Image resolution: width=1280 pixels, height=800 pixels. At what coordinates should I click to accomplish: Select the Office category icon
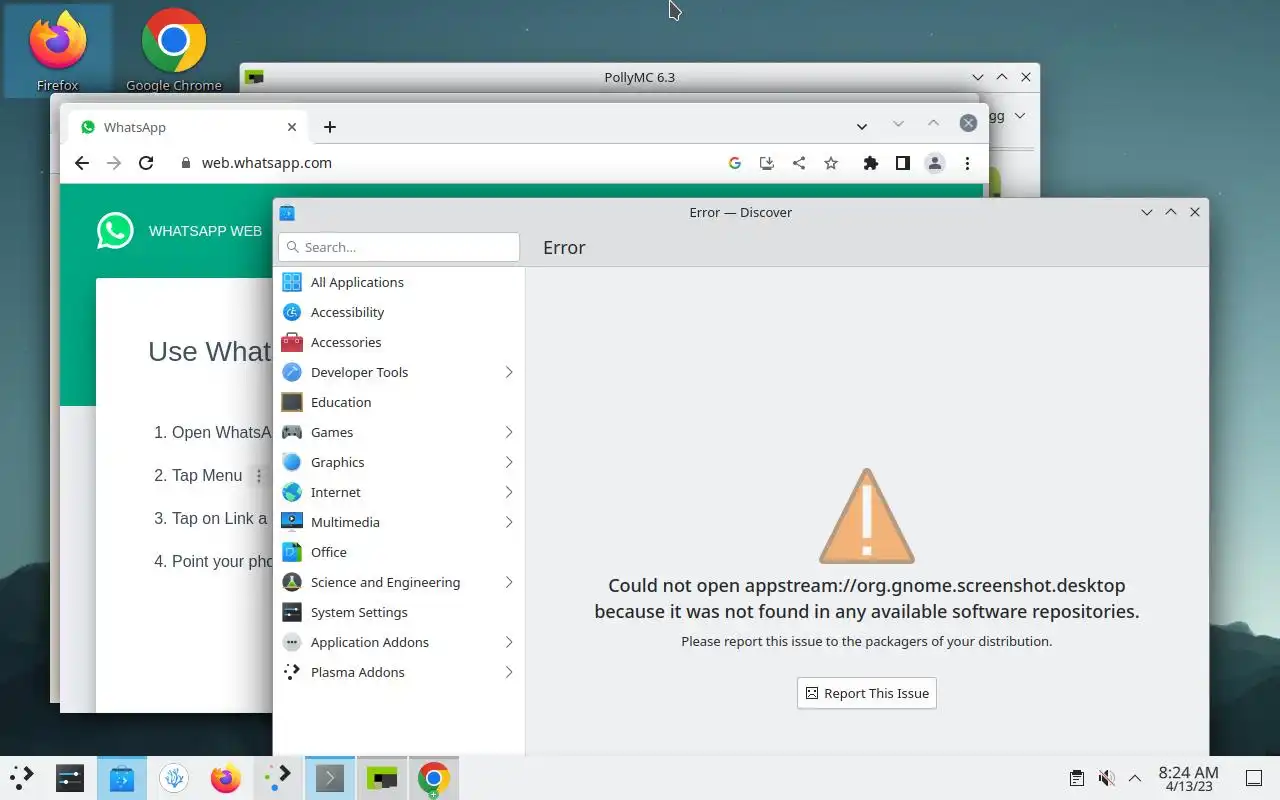coord(292,552)
